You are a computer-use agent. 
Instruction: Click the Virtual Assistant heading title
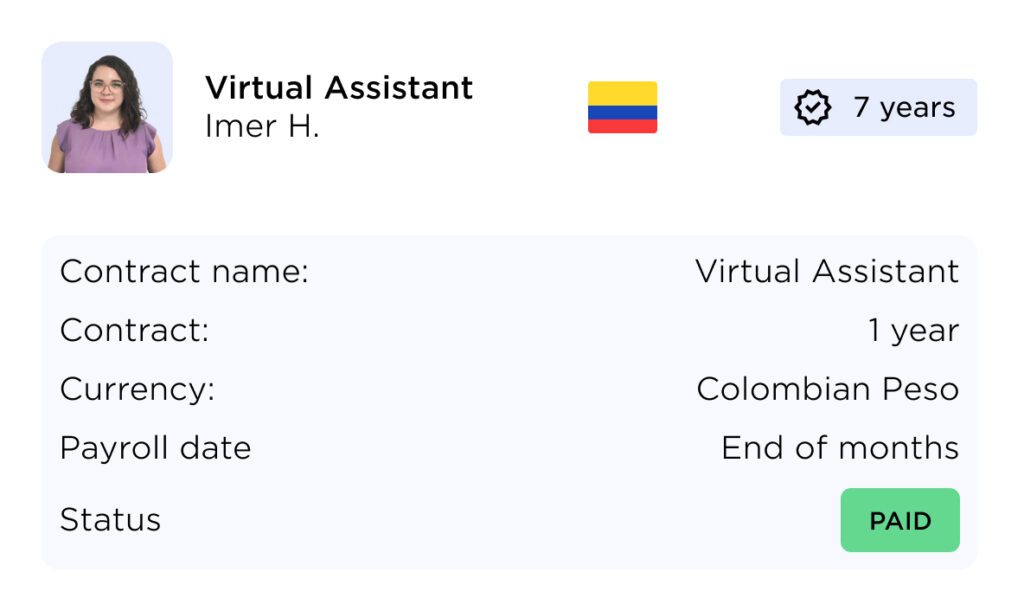(339, 88)
